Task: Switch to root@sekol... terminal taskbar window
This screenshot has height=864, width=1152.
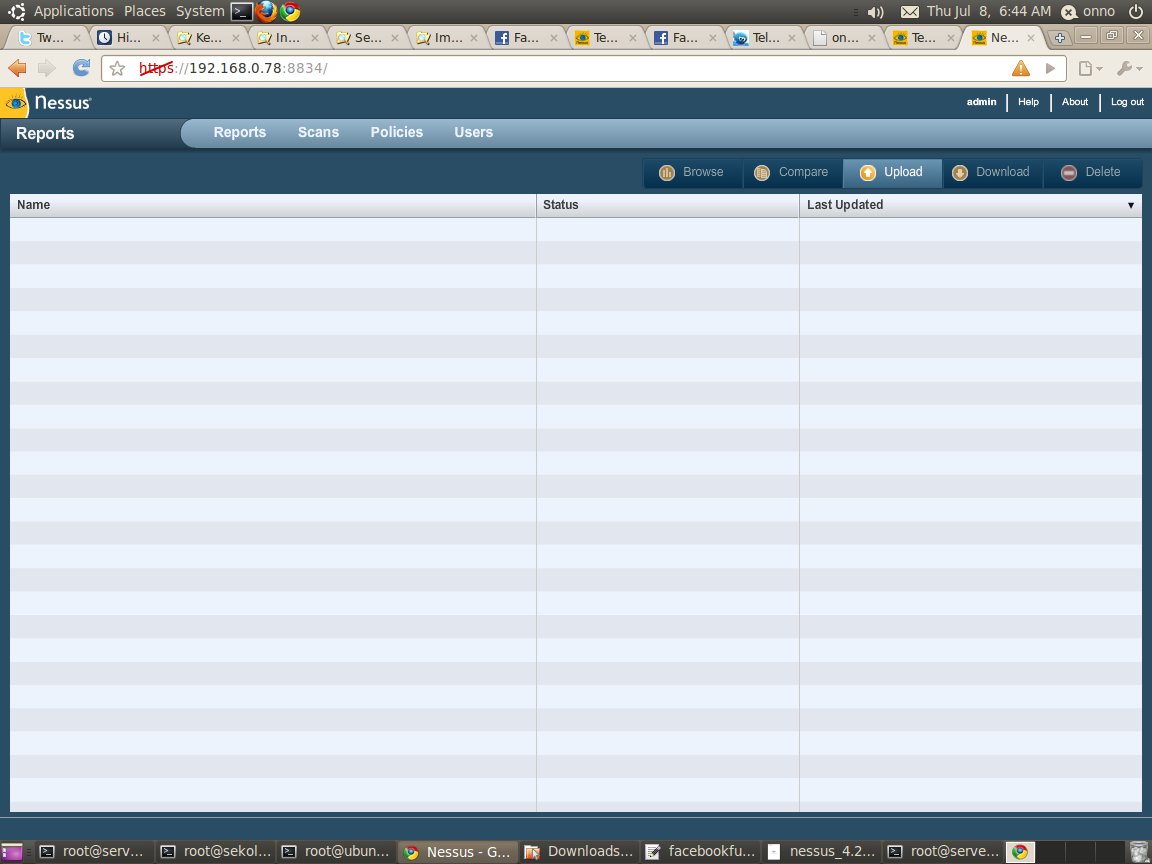Action: click(216, 852)
